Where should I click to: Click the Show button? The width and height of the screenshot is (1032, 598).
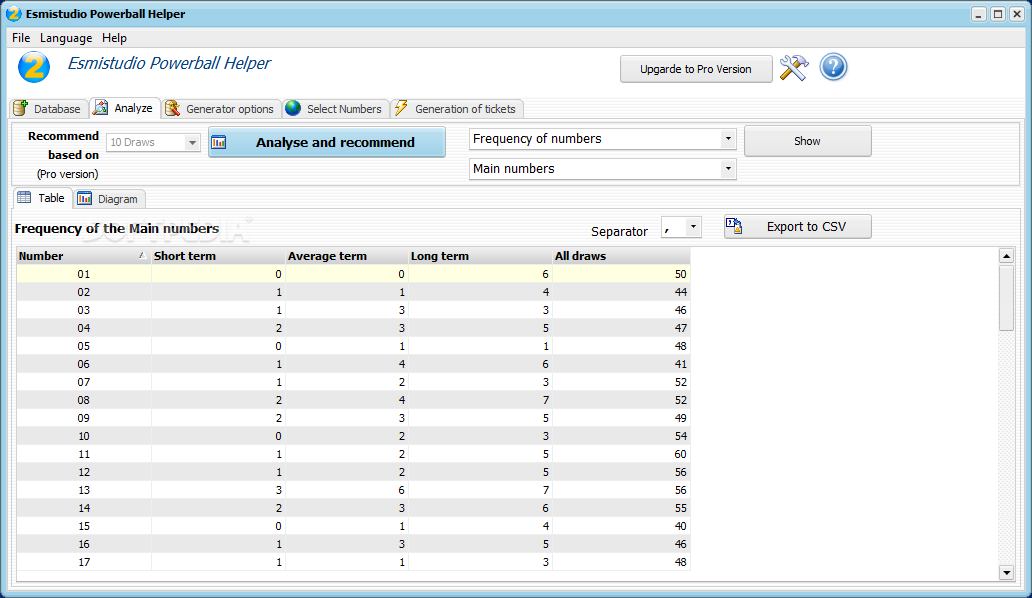(x=808, y=141)
